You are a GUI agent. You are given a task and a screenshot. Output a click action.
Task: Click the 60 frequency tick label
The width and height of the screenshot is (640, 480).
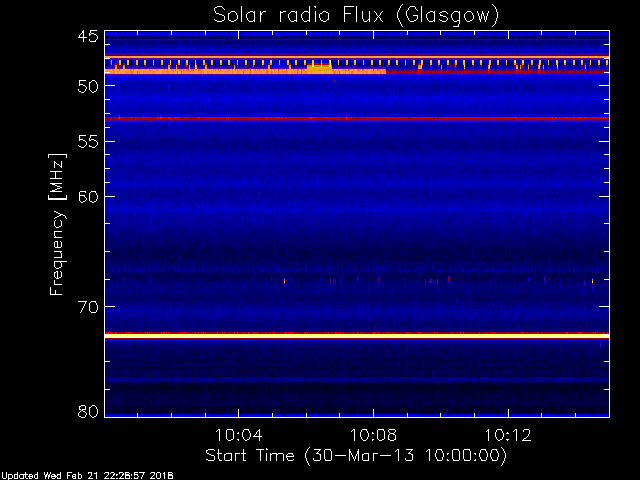pyautogui.click(x=88, y=197)
